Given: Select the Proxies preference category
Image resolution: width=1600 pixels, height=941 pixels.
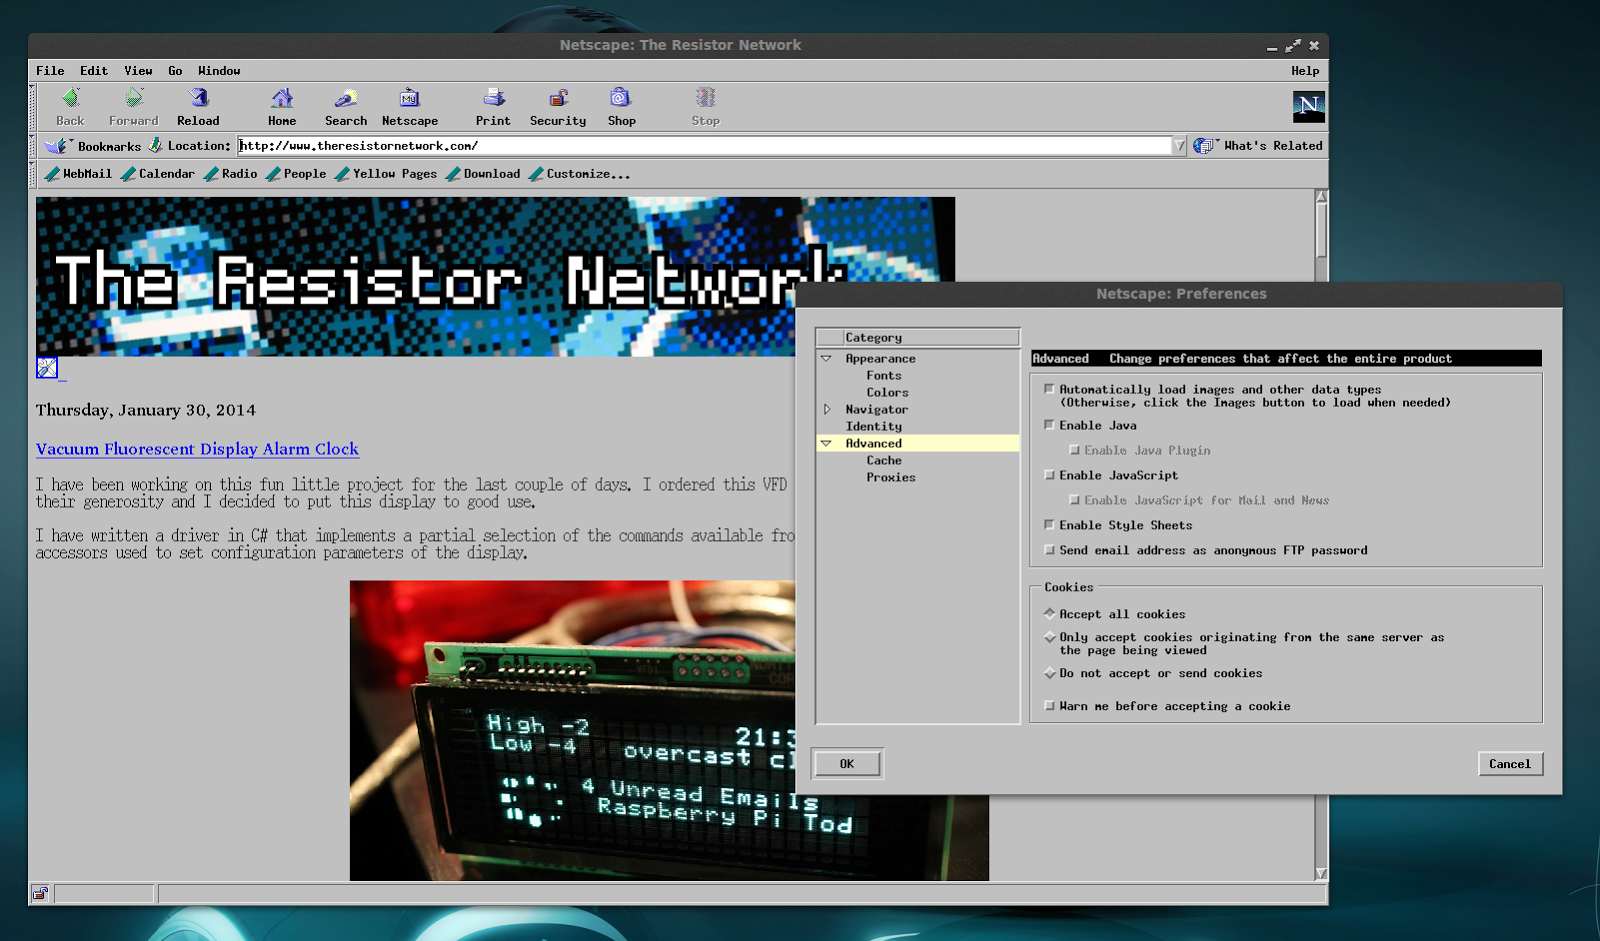Looking at the screenshot, I should [x=891, y=477].
